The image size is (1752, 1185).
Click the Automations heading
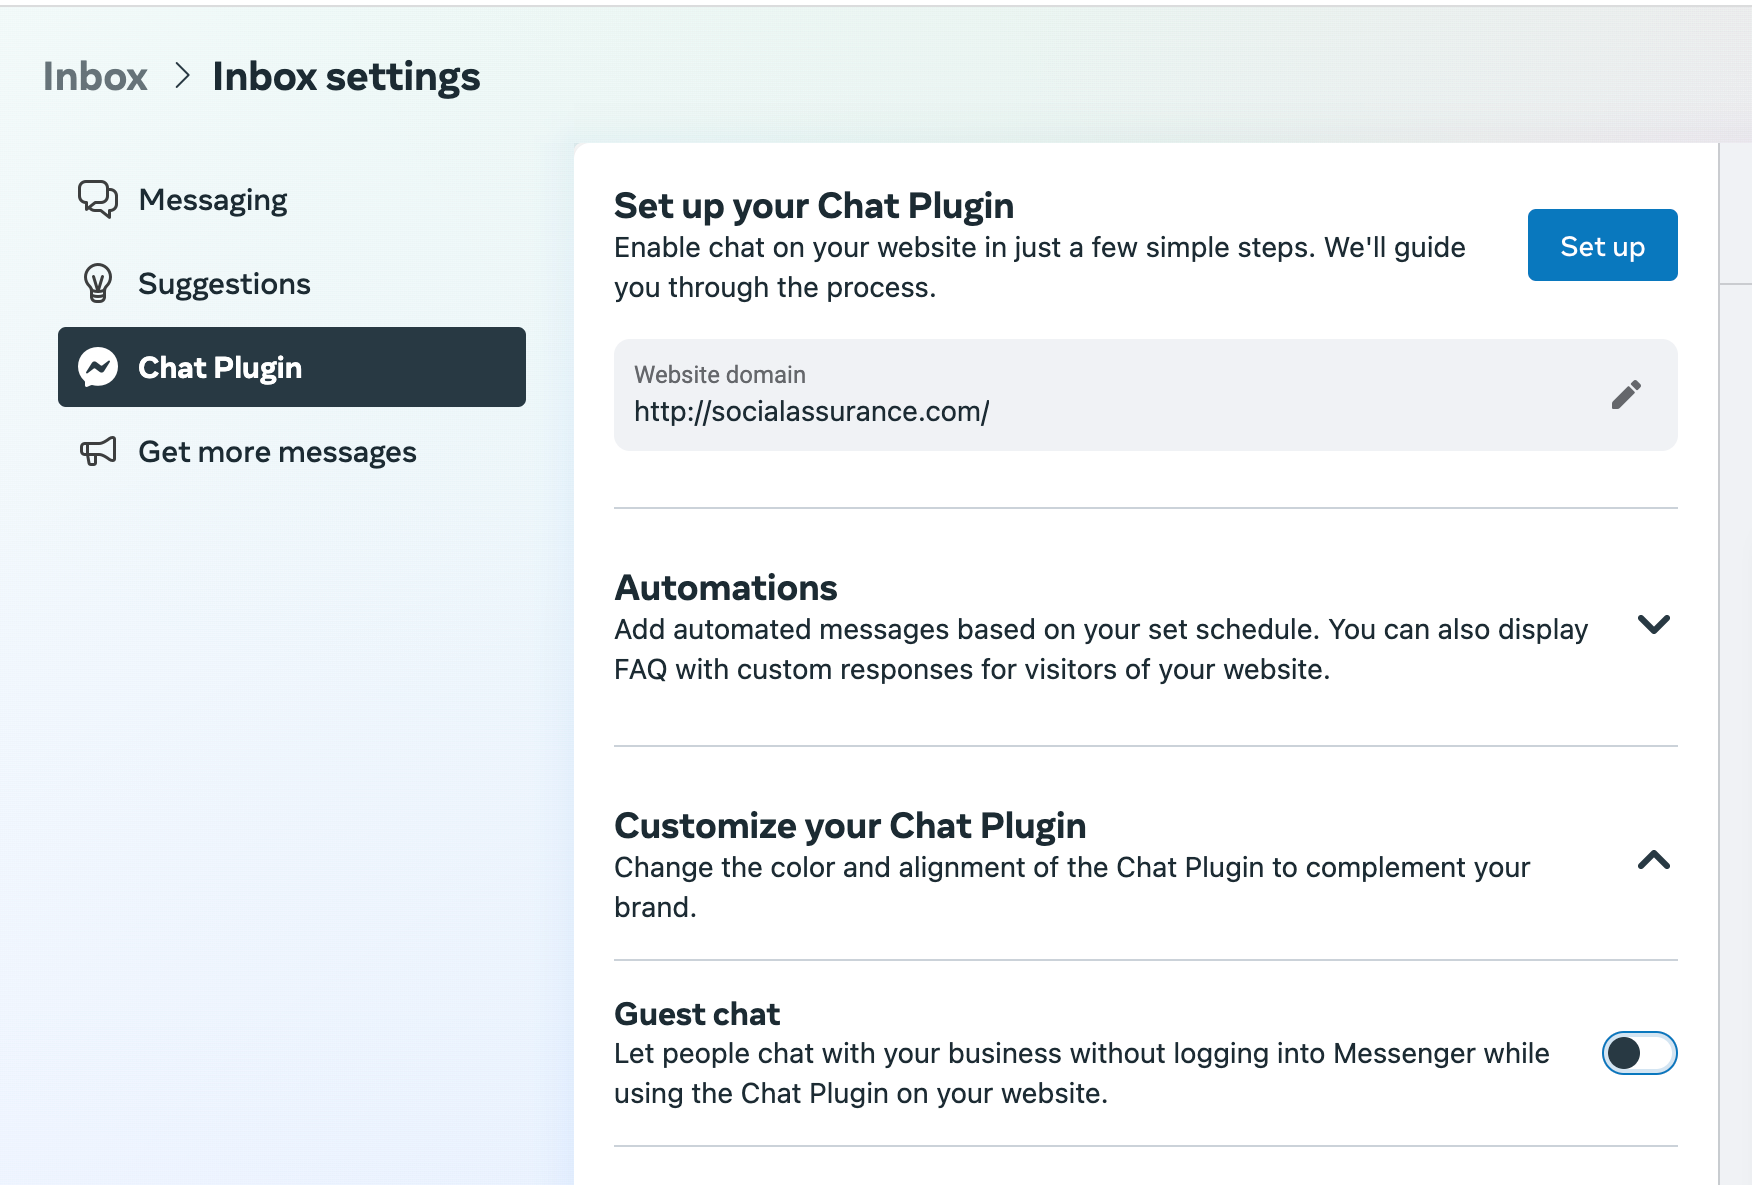pos(725,588)
